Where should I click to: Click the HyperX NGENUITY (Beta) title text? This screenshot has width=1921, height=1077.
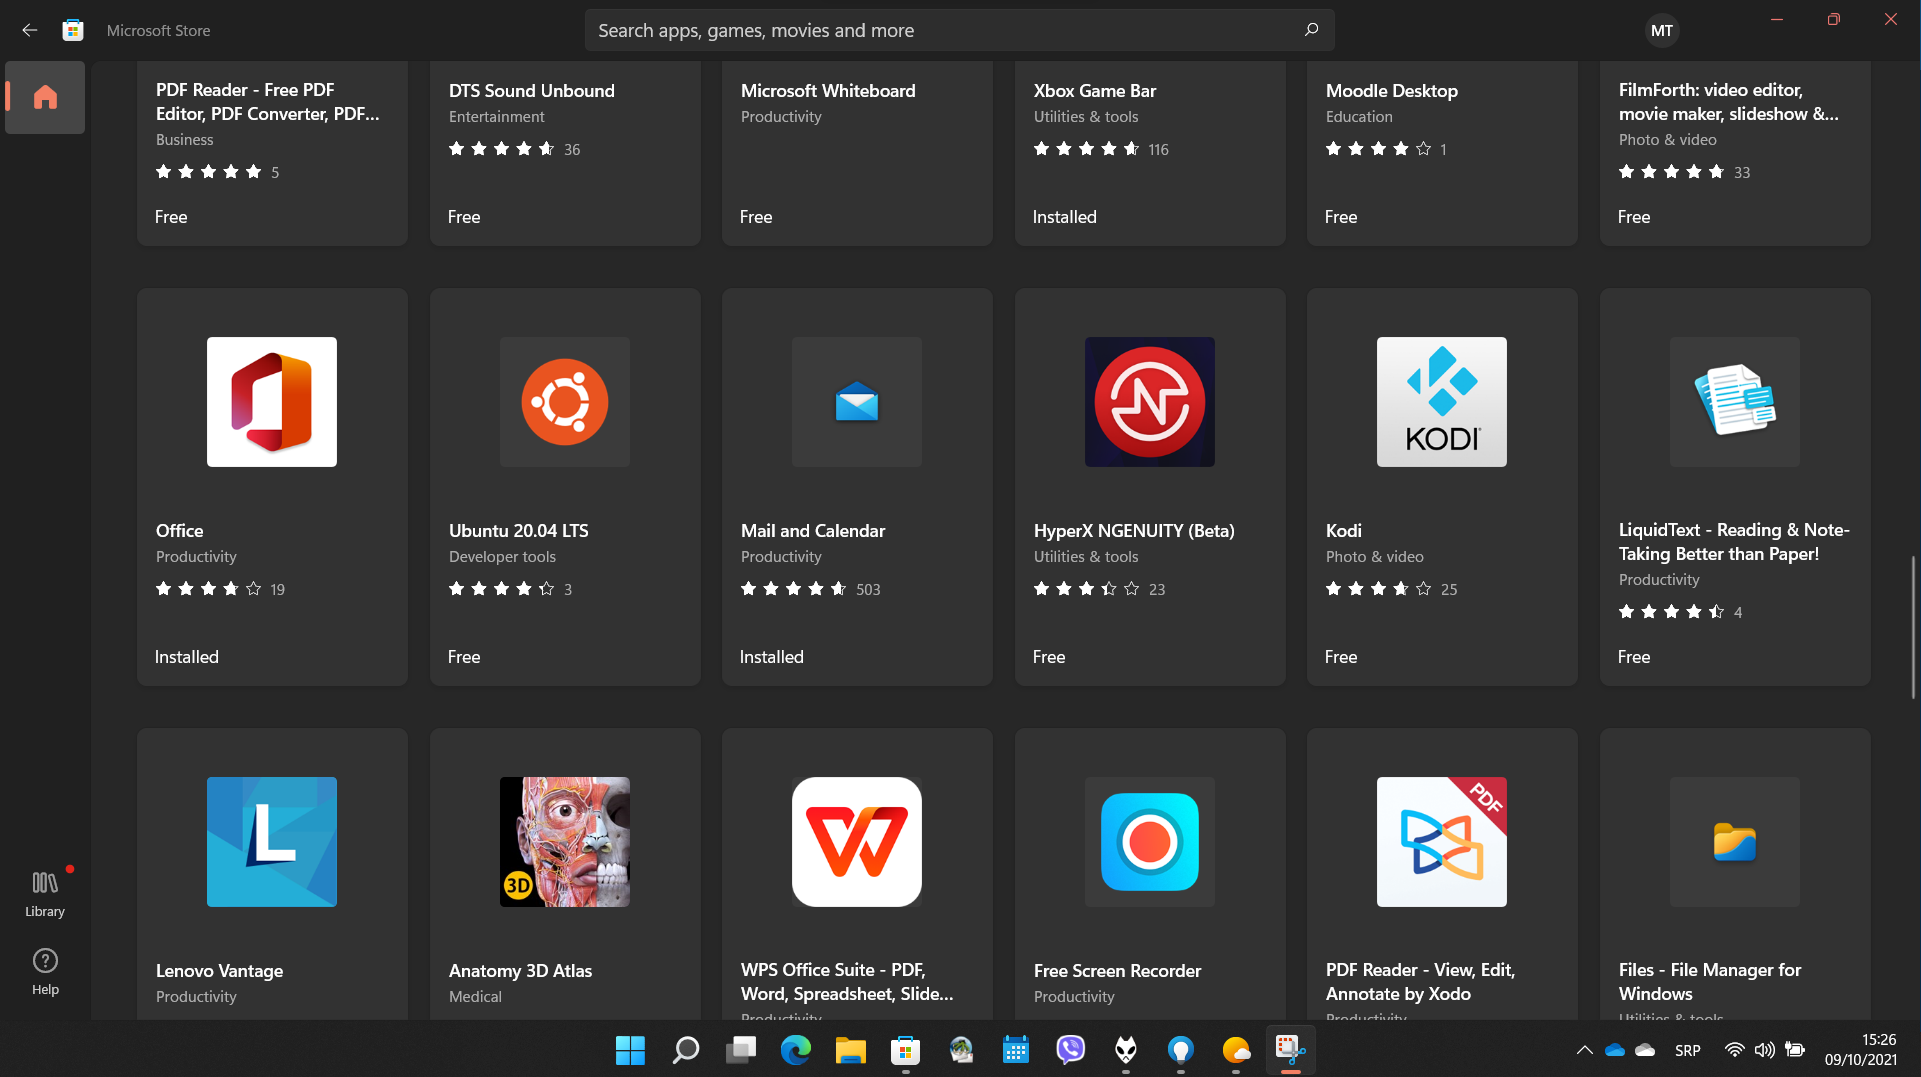tap(1134, 531)
